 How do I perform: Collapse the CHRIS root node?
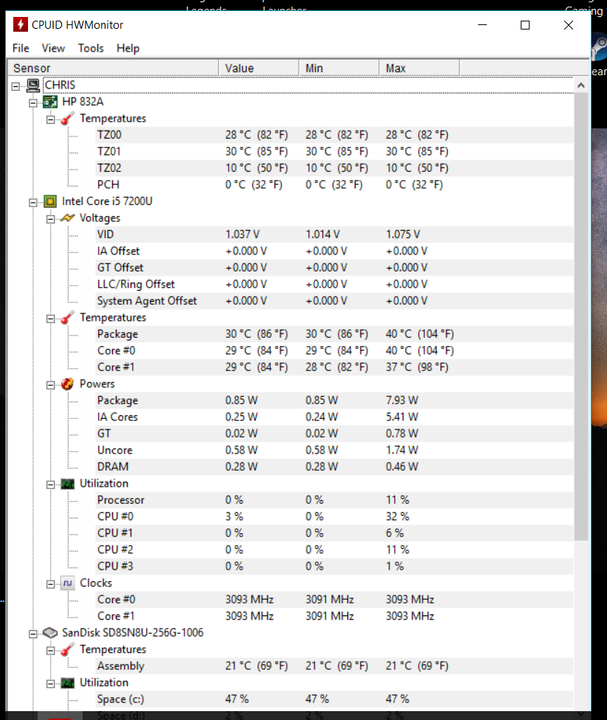point(16,86)
